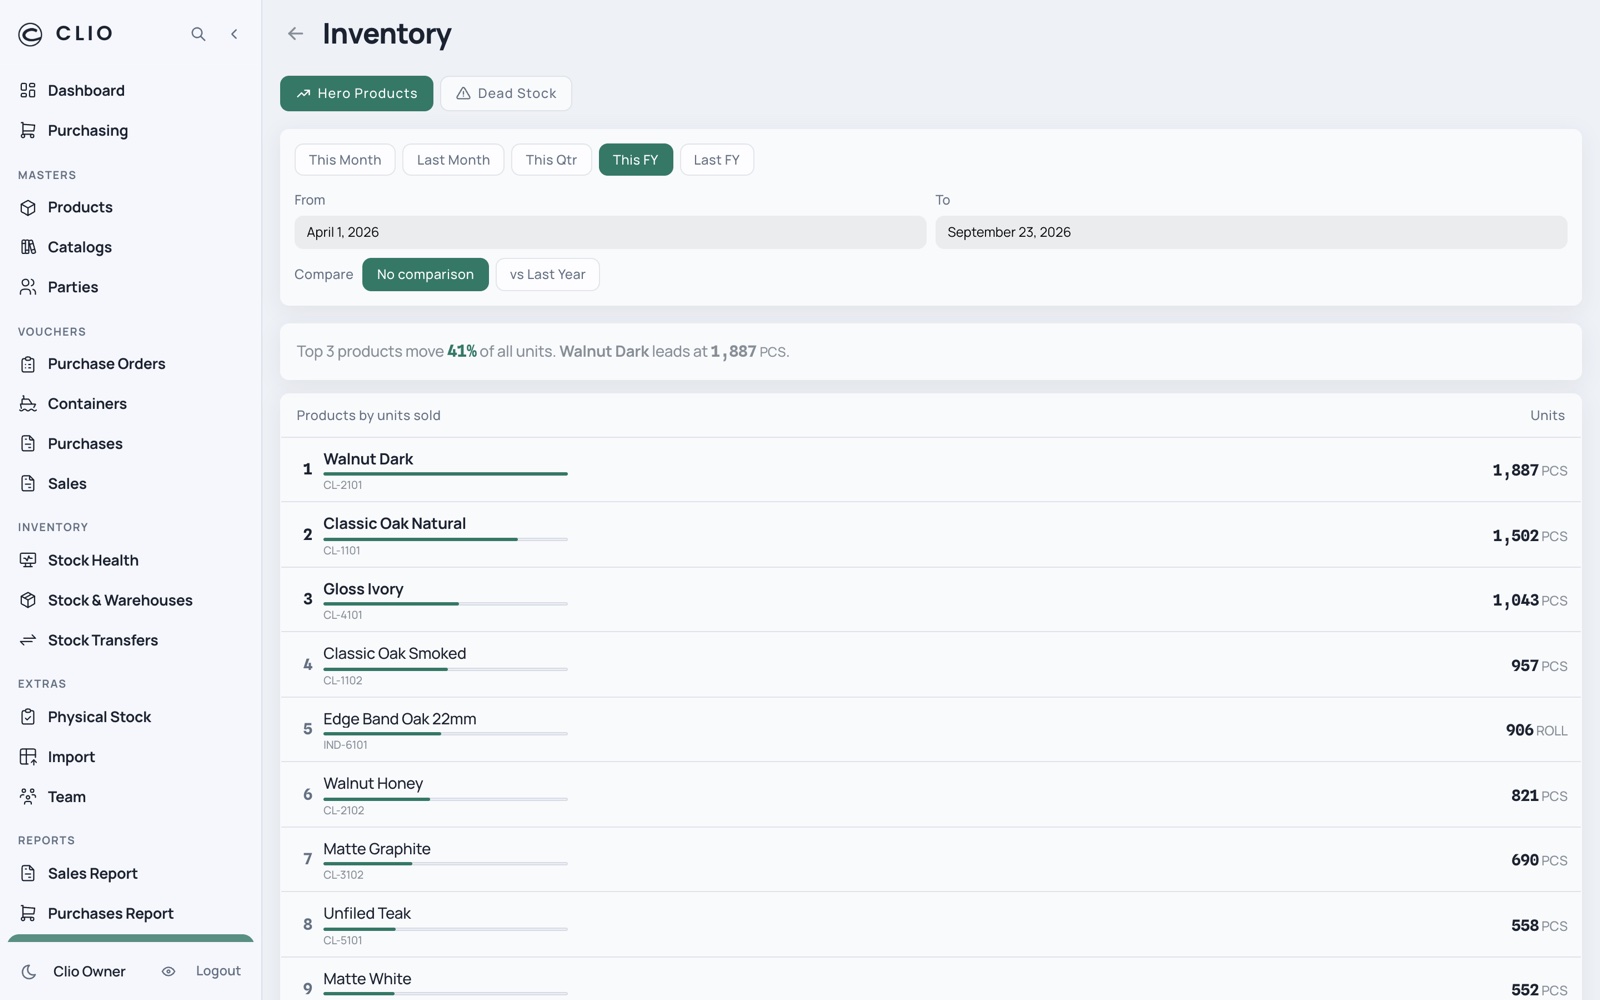This screenshot has height=1000, width=1600.
Task: Select the This FY range
Action: point(635,160)
